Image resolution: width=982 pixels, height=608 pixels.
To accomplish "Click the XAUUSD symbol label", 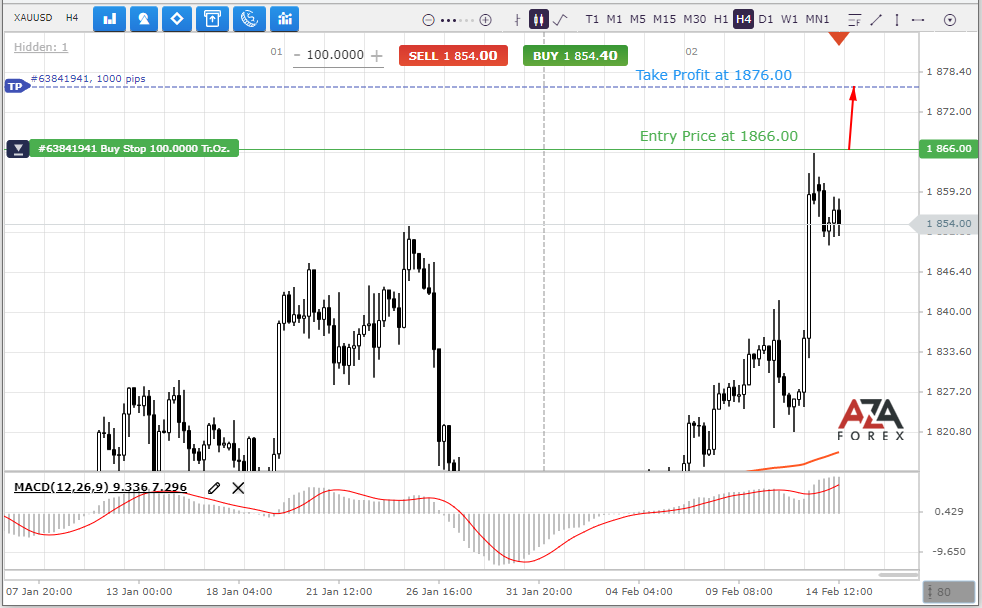I will click(x=33, y=18).
